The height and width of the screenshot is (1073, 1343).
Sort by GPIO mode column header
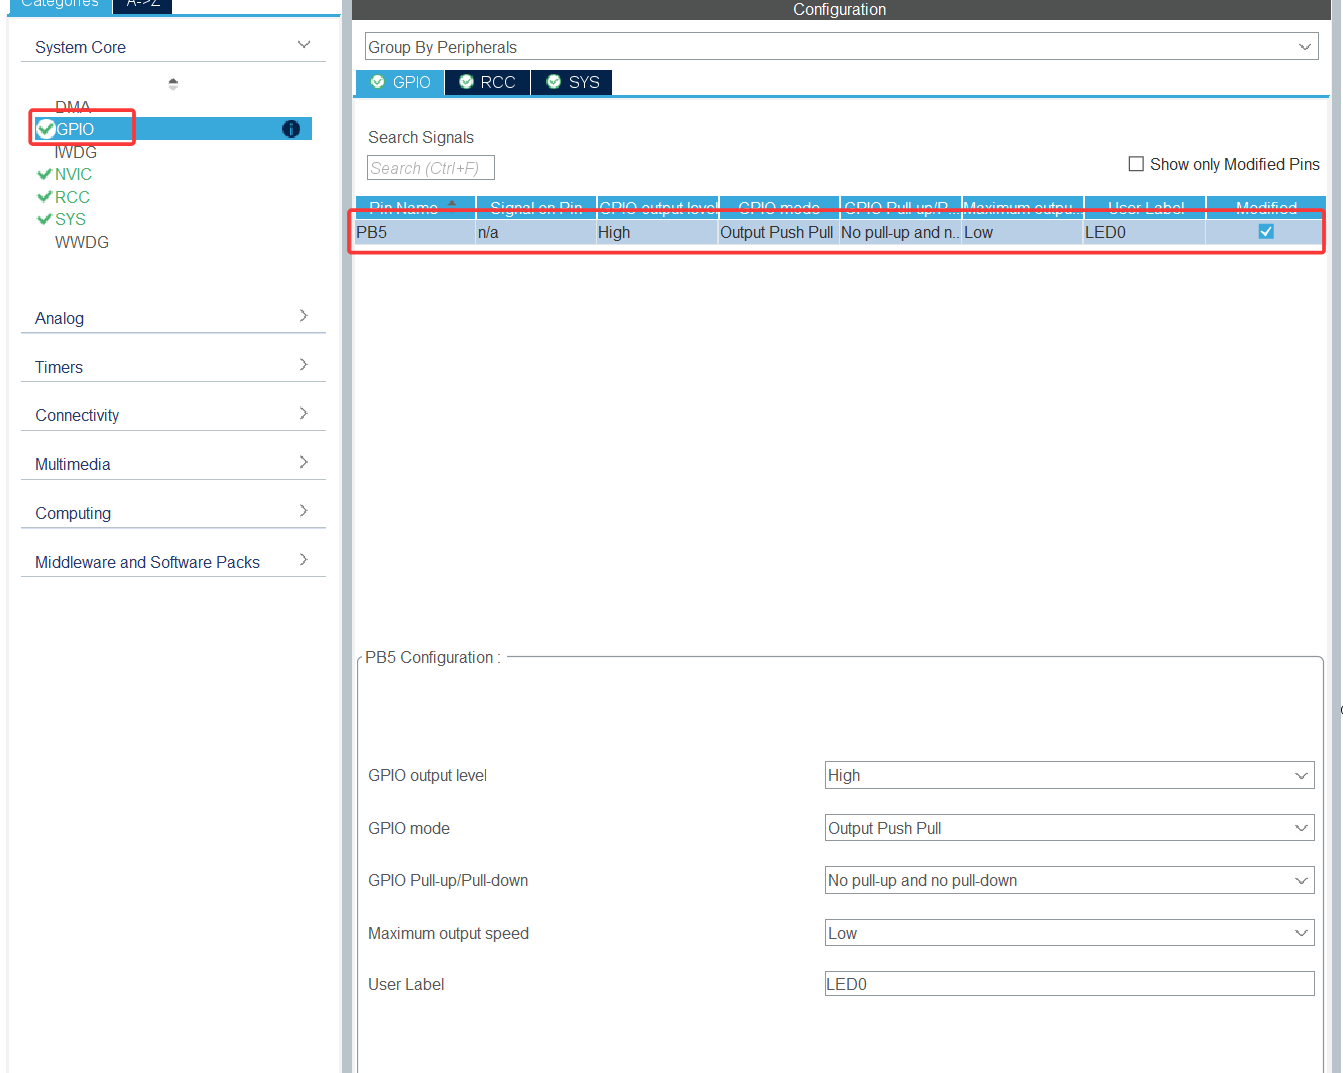click(779, 207)
